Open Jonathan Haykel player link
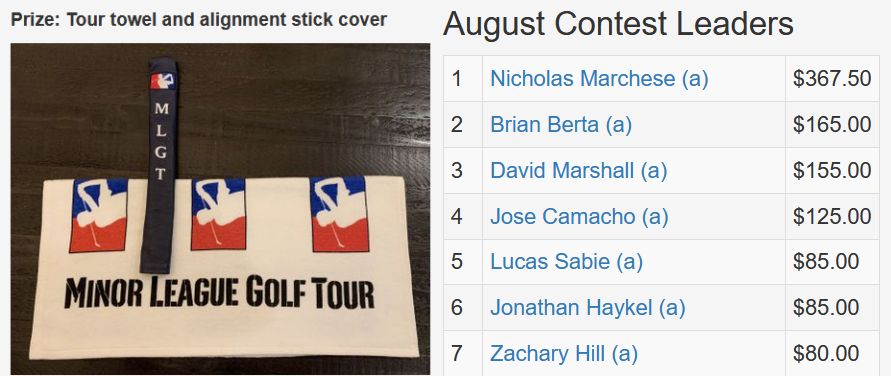 click(x=588, y=308)
